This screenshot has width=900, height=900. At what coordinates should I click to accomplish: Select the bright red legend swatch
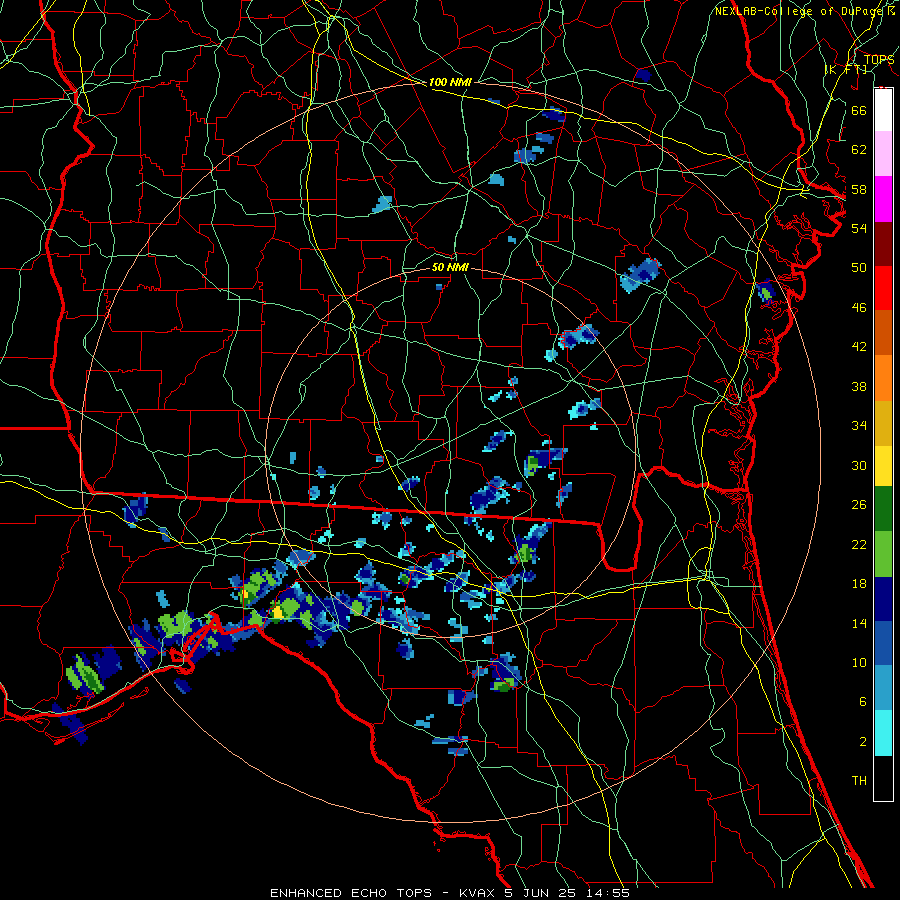click(x=883, y=288)
